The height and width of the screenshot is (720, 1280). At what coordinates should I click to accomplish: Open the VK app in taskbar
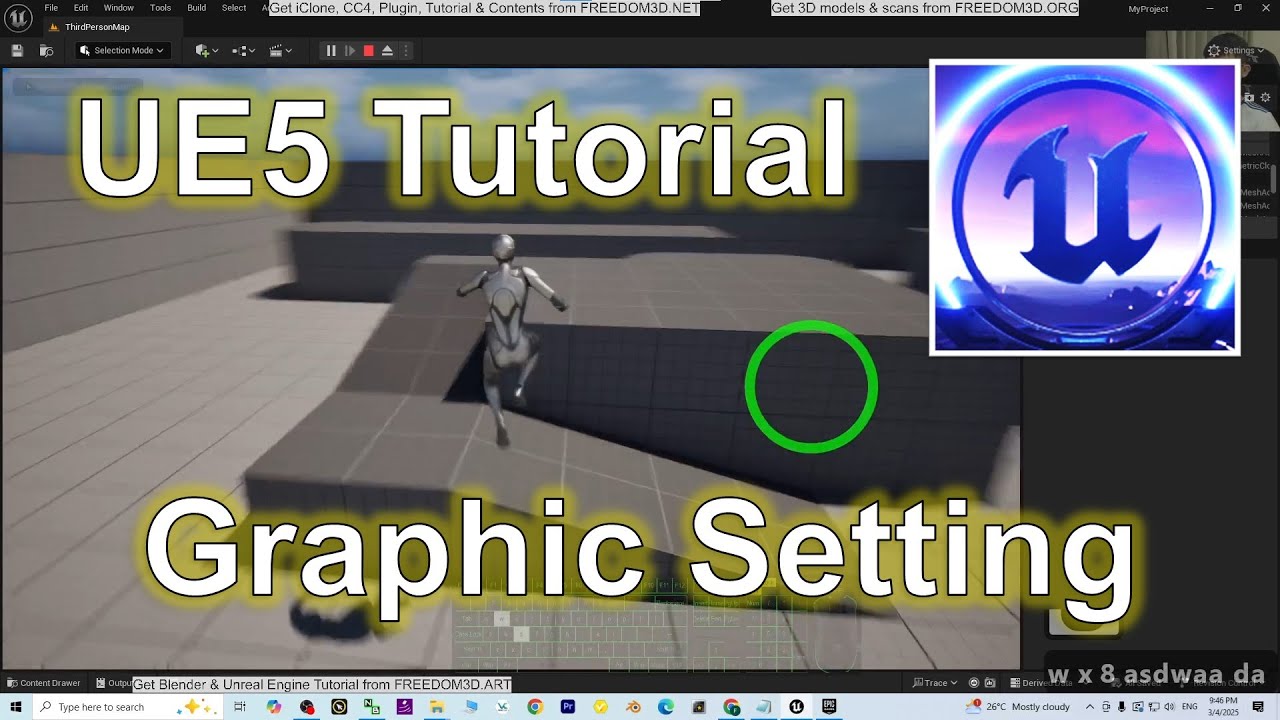pos(502,707)
